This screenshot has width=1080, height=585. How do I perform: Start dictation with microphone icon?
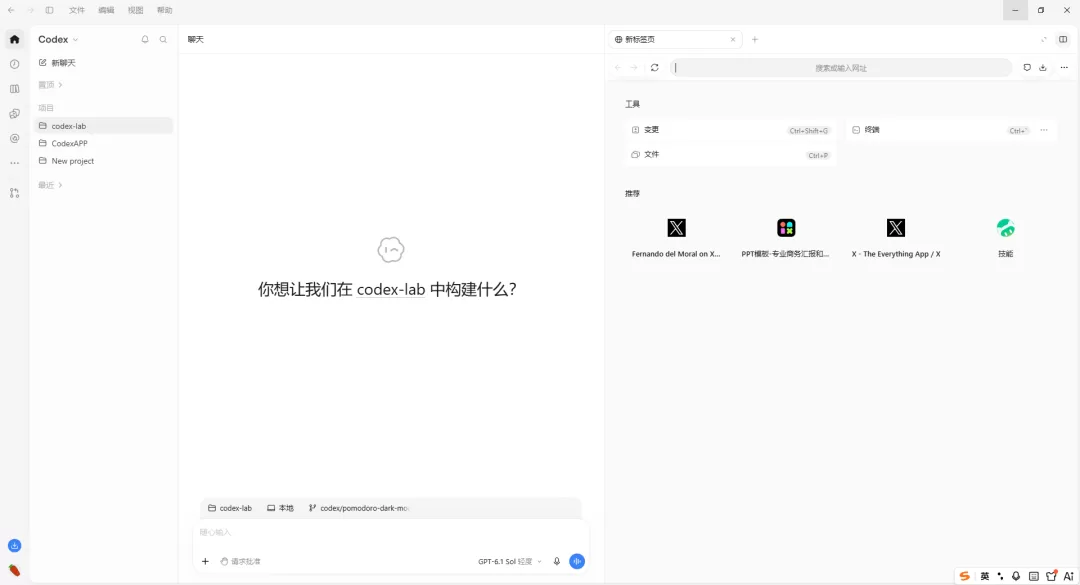pos(557,562)
